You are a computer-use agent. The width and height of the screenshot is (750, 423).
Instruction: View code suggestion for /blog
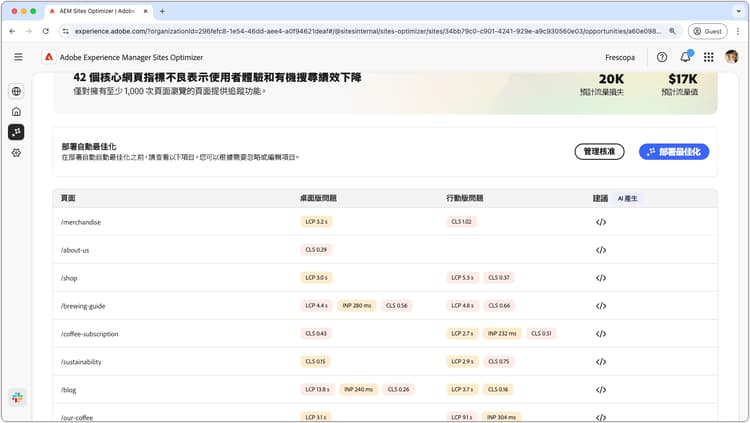pos(601,390)
